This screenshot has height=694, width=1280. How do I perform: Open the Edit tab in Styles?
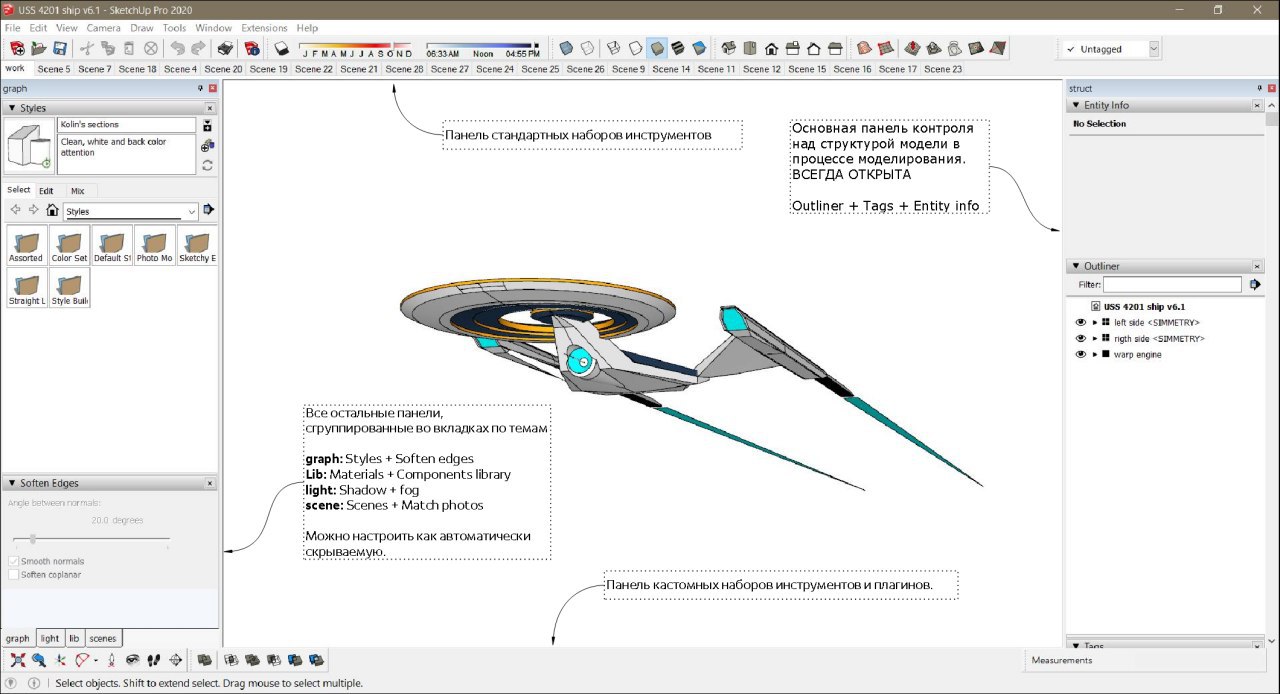pyautogui.click(x=47, y=190)
